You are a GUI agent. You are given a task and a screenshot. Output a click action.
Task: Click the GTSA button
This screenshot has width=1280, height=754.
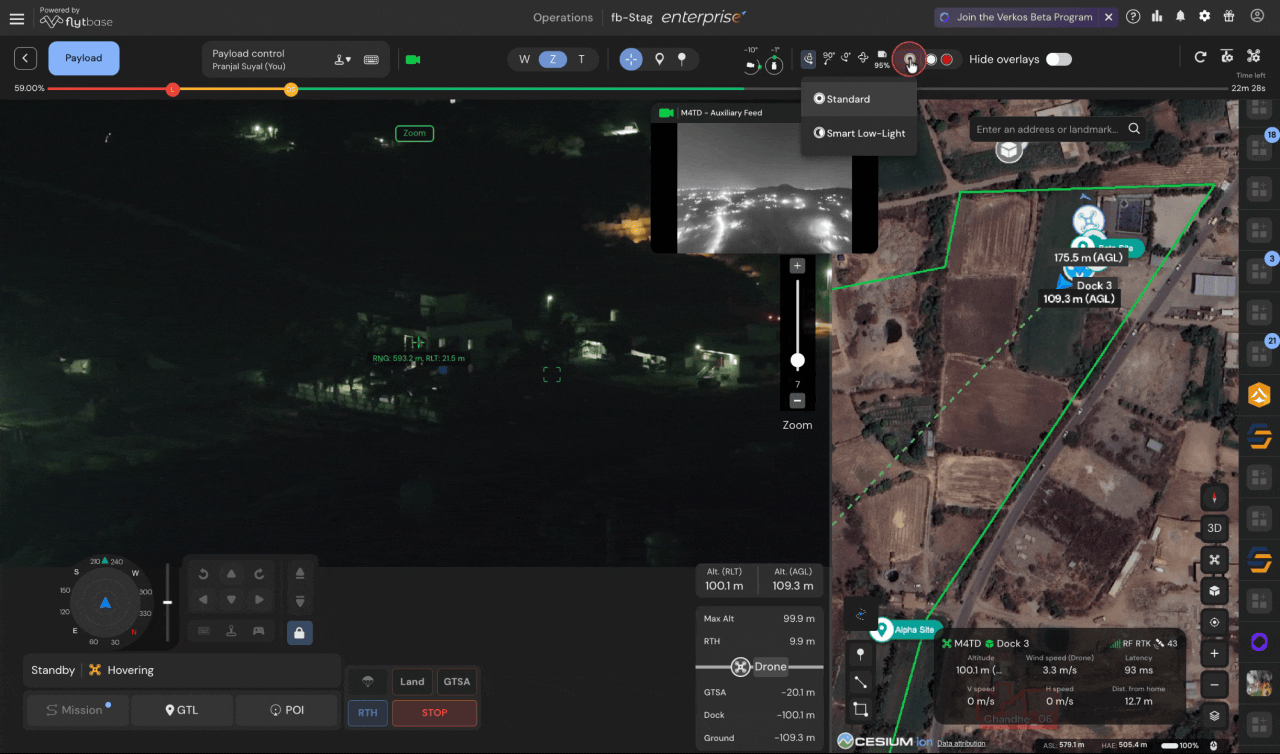click(457, 682)
